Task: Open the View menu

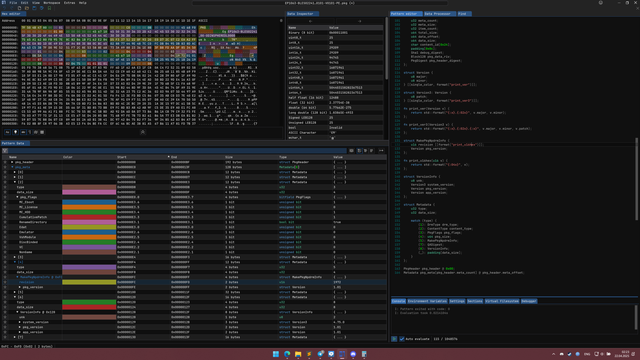Action: pyautogui.click(x=36, y=3)
